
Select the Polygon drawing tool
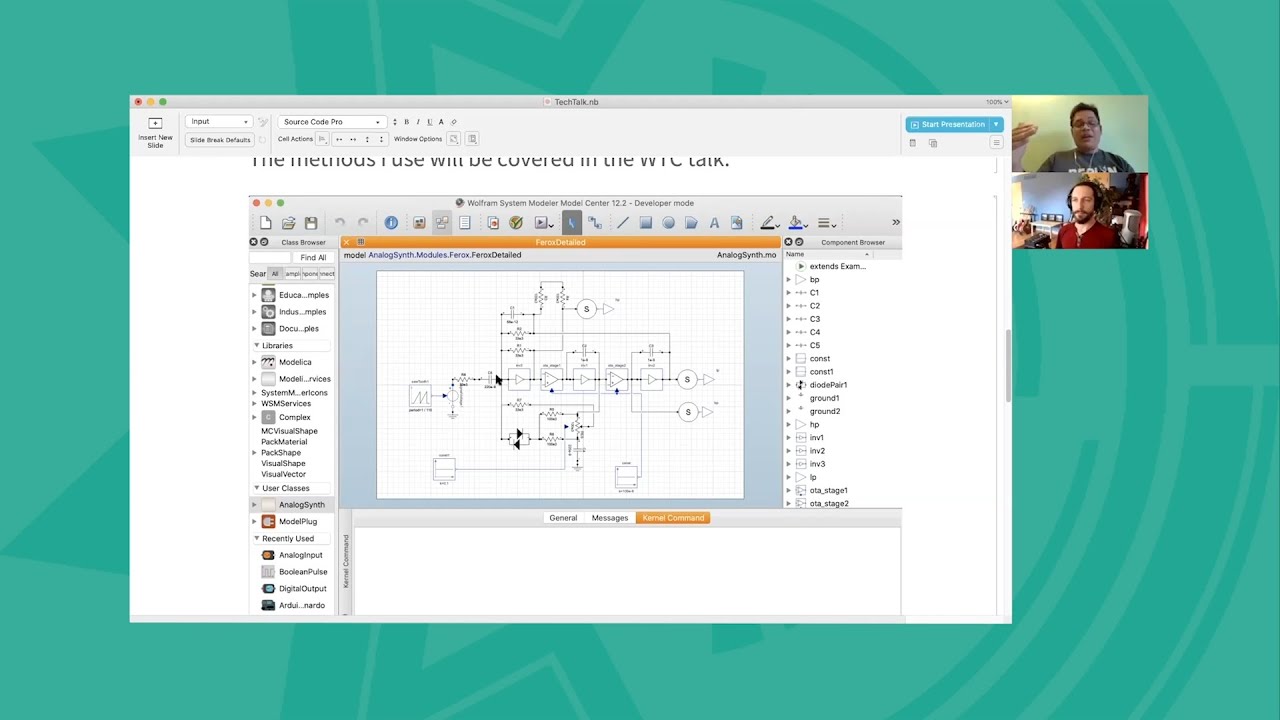coord(691,223)
